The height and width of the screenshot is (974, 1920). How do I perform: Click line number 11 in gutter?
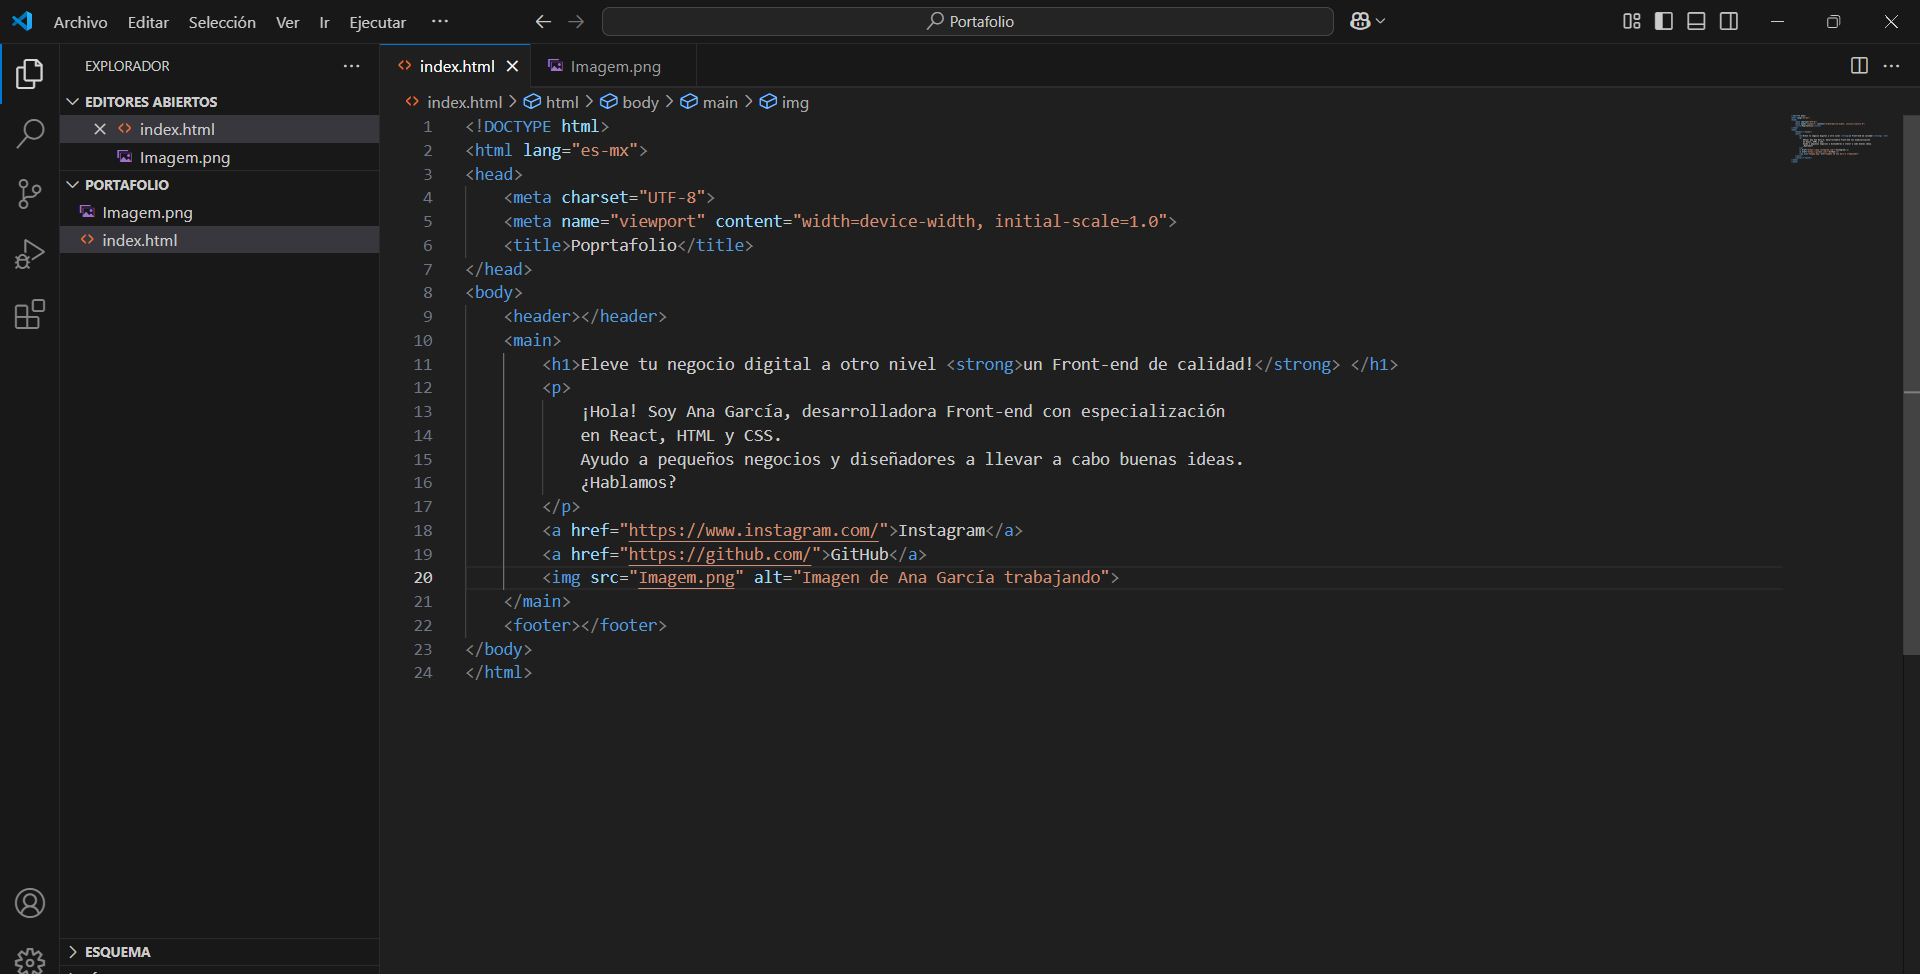(423, 364)
